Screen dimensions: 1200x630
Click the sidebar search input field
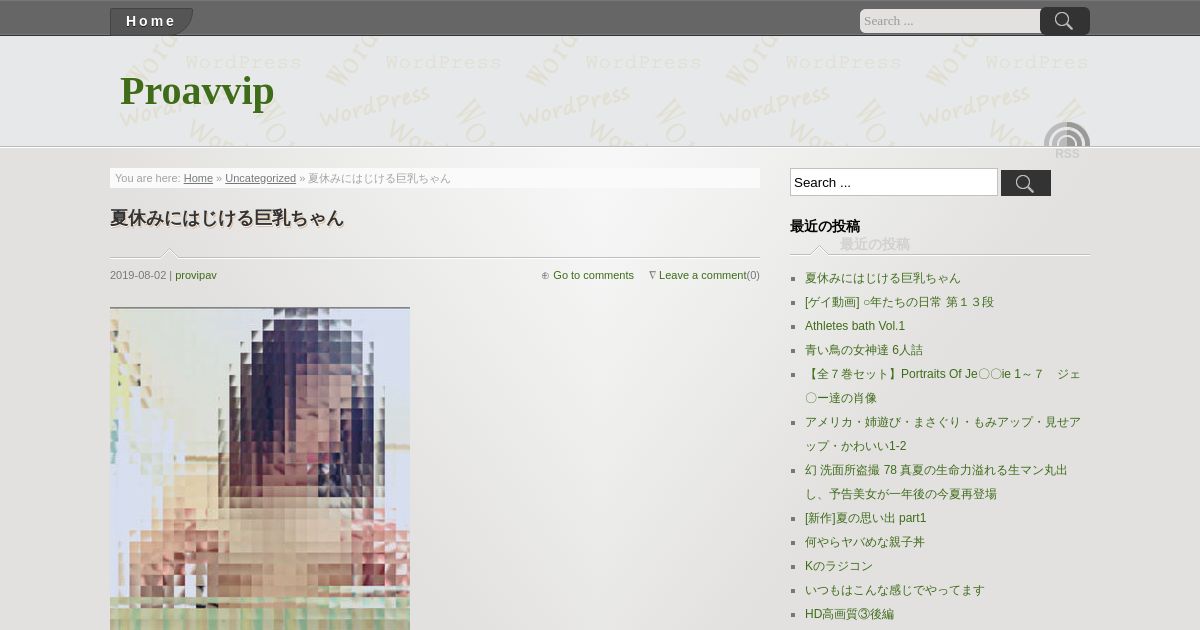(894, 182)
